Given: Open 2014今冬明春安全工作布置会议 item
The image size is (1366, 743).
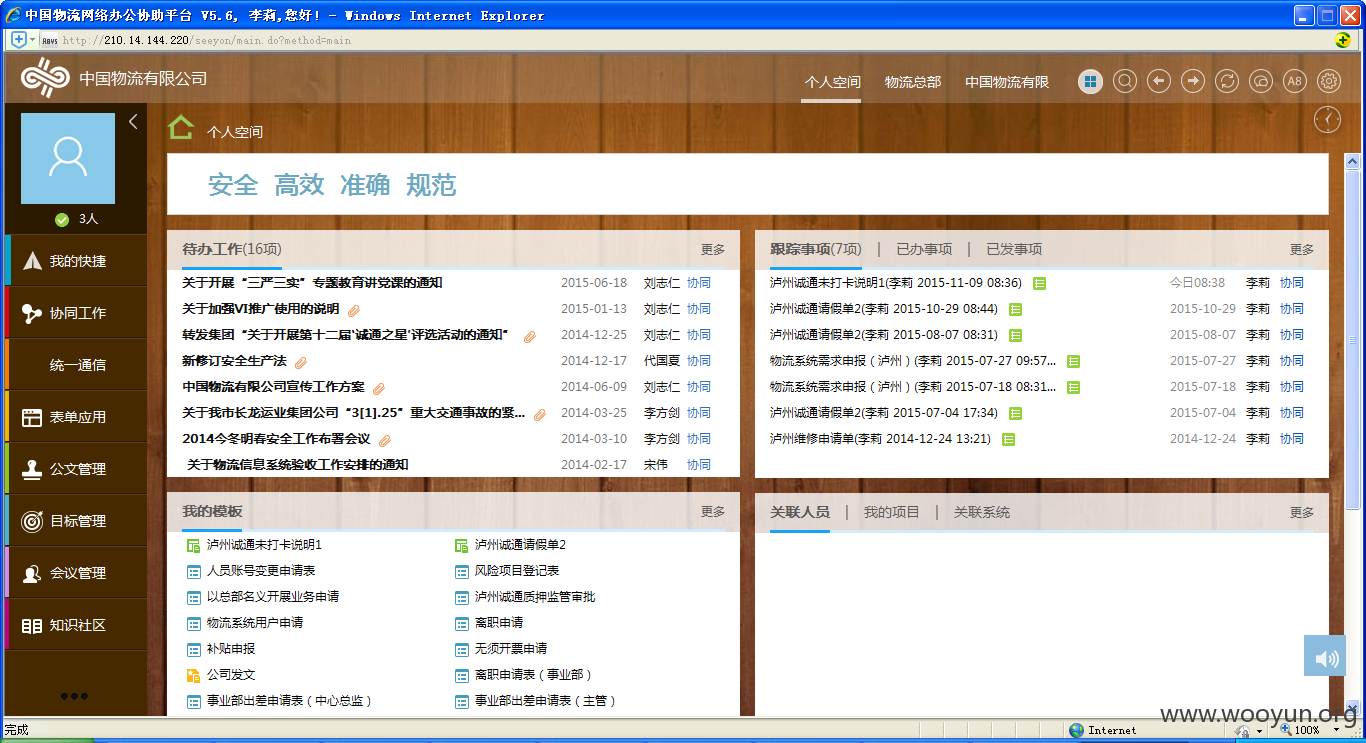Looking at the screenshot, I should pyautogui.click(x=276, y=438).
